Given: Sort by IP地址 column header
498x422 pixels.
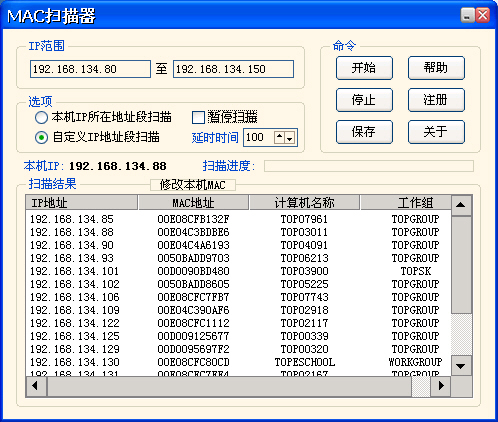Looking at the screenshot, I should click(x=82, y=203).
